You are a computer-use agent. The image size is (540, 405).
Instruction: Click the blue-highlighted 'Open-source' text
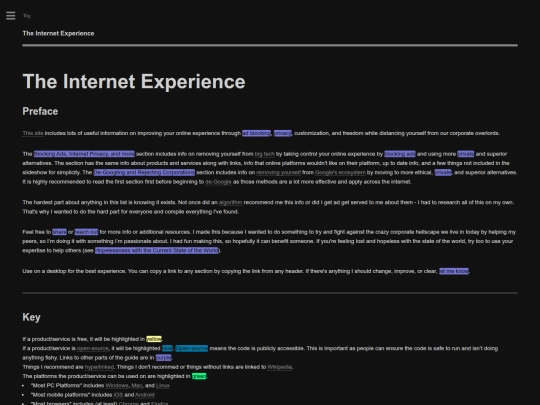coord(192,349)
